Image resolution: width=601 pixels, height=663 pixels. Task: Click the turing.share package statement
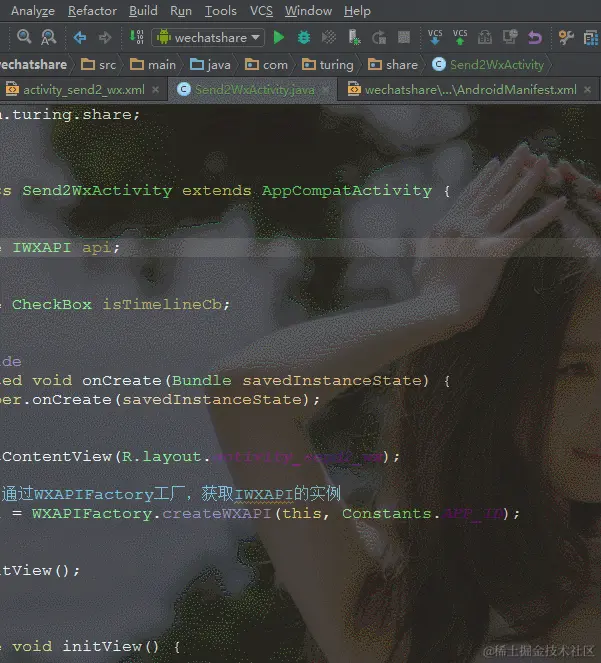click(71, 115)
